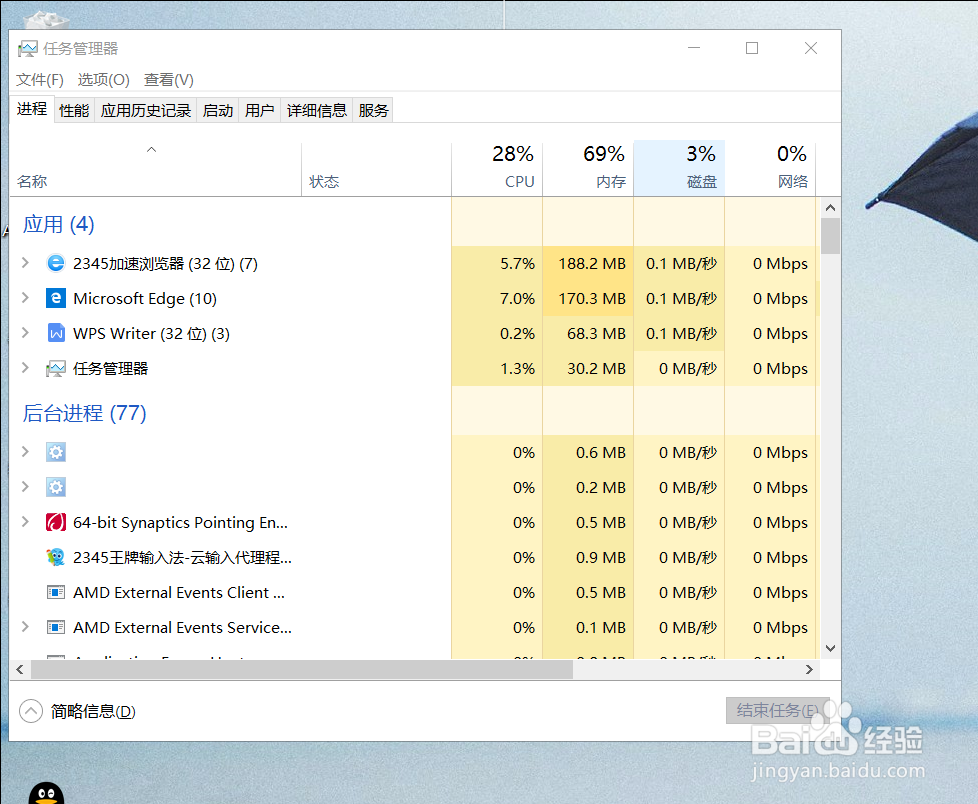
Task: Sort by the 内存 column header
Action: pyautogui.click(x=588, y=169)
